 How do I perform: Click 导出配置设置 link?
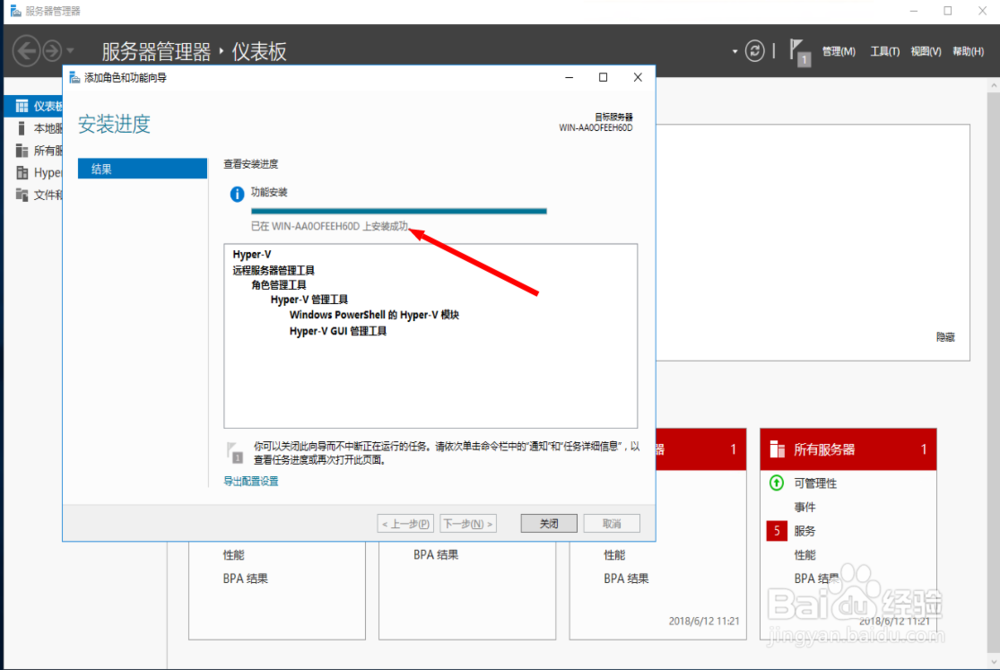point(251,481)
